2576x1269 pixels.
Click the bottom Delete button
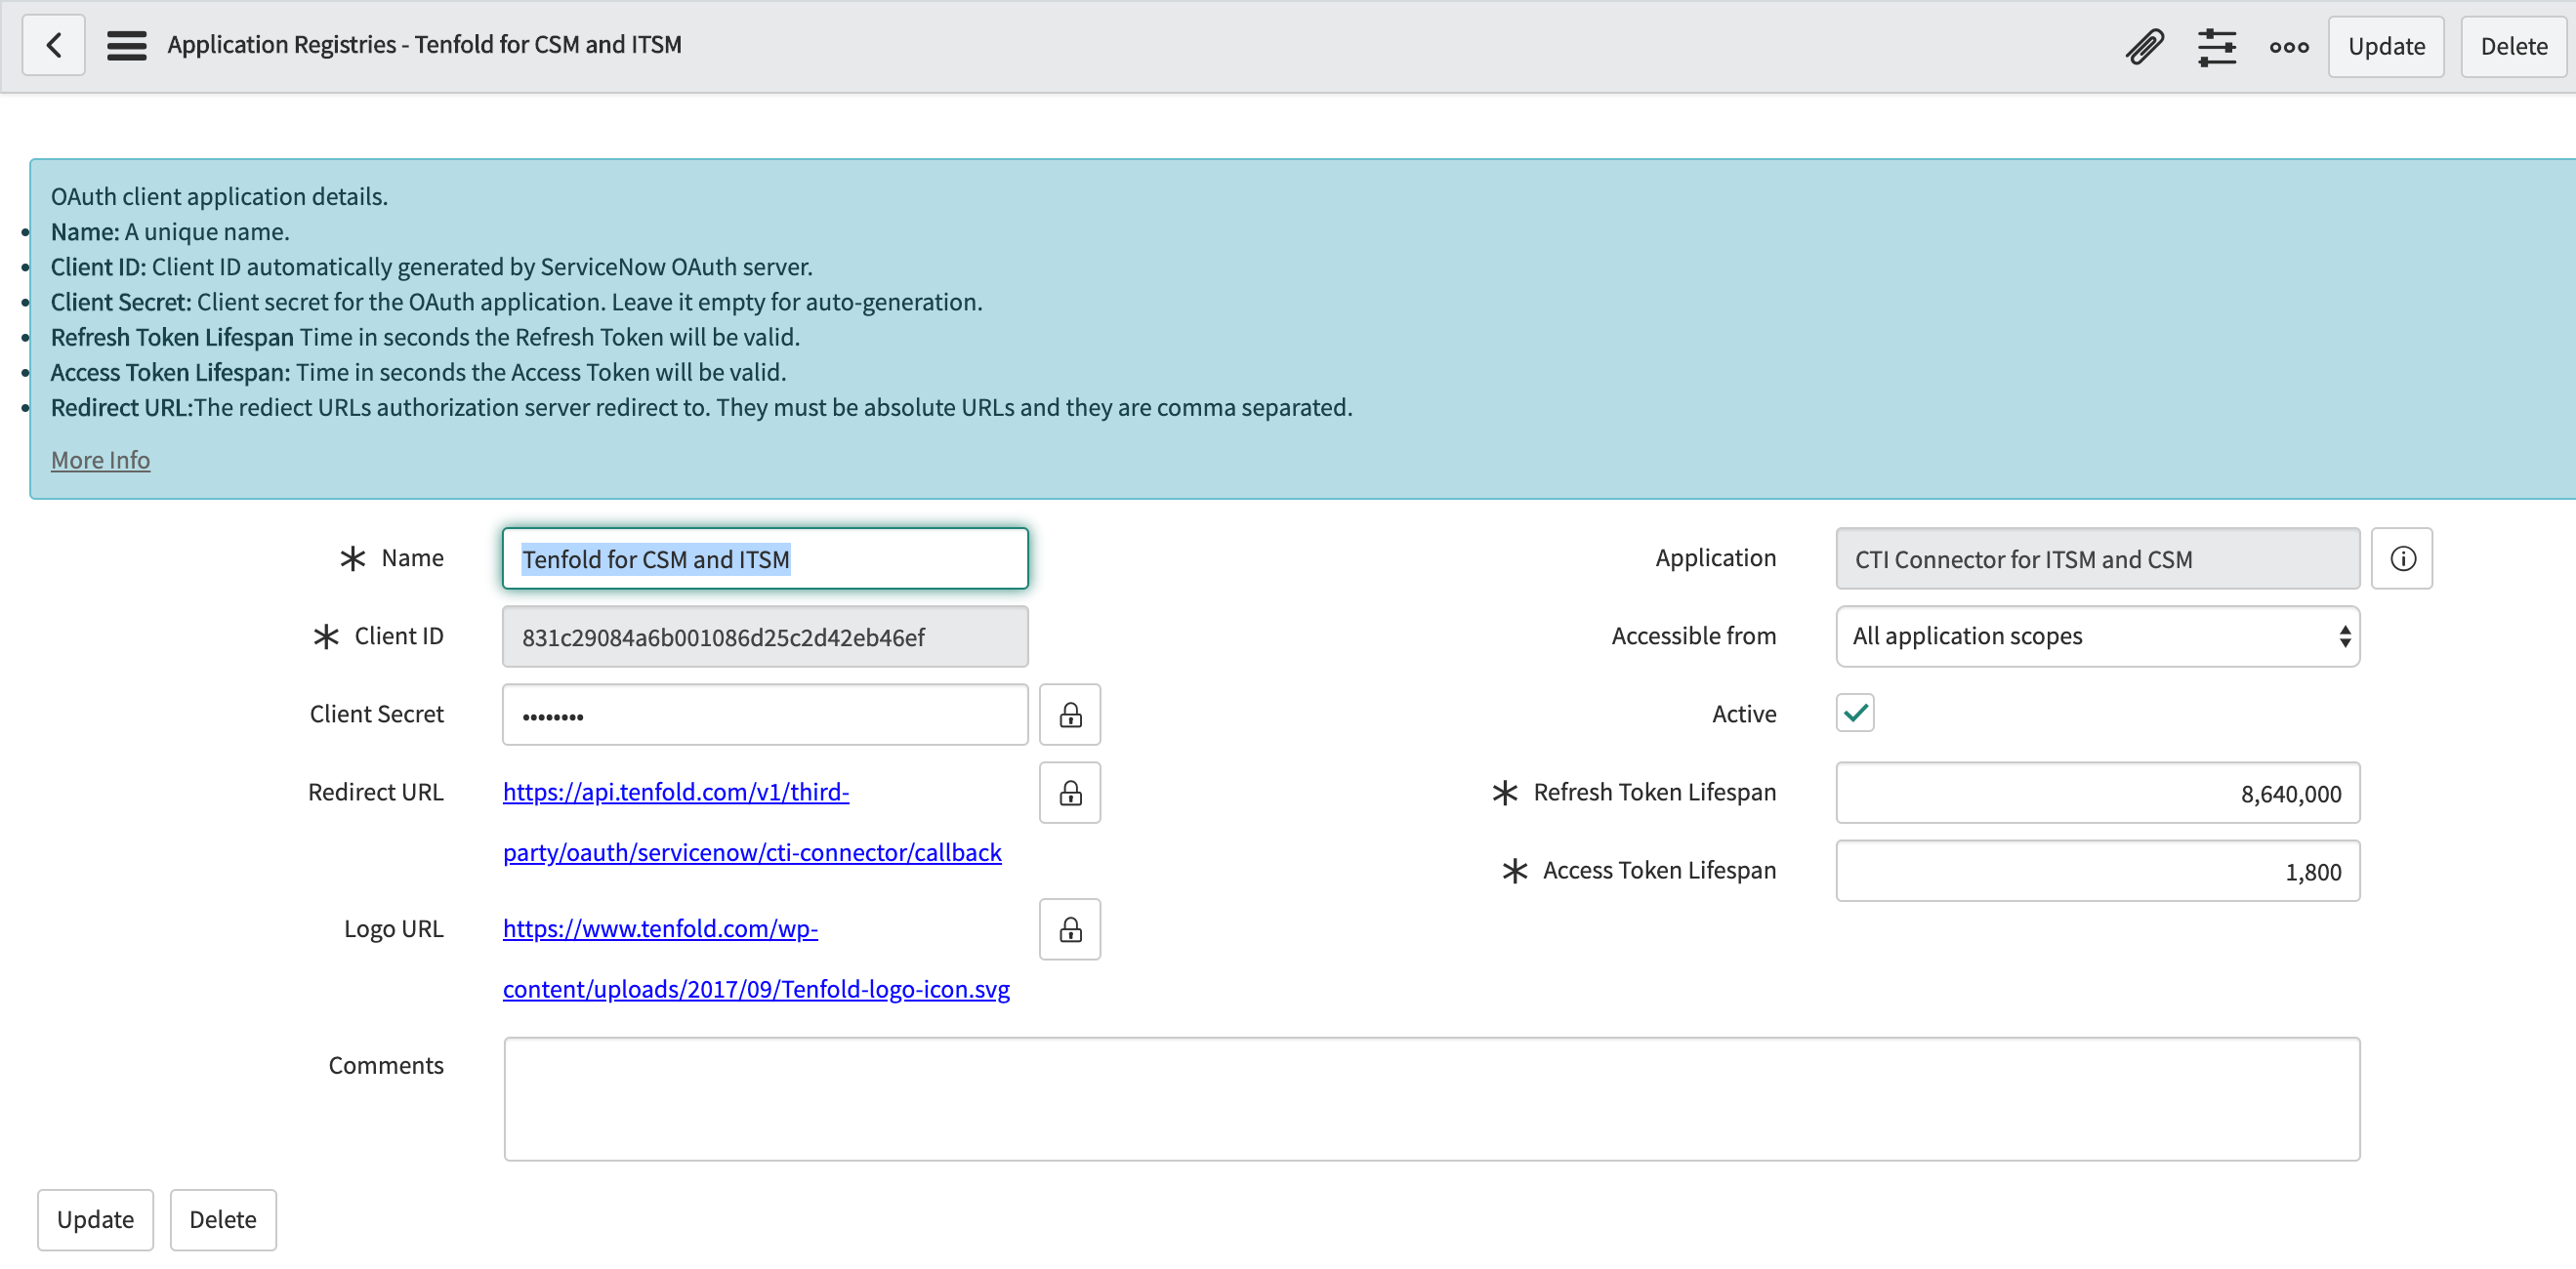[223, 1219]
